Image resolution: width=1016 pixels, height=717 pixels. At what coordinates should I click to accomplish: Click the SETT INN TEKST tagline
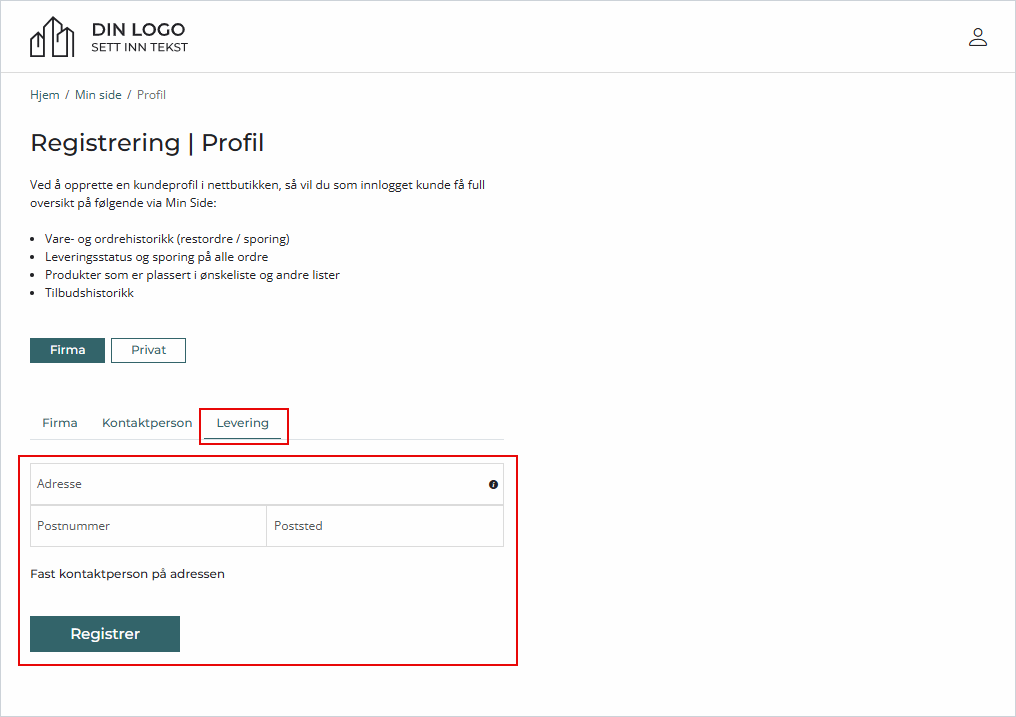point(139,47)
